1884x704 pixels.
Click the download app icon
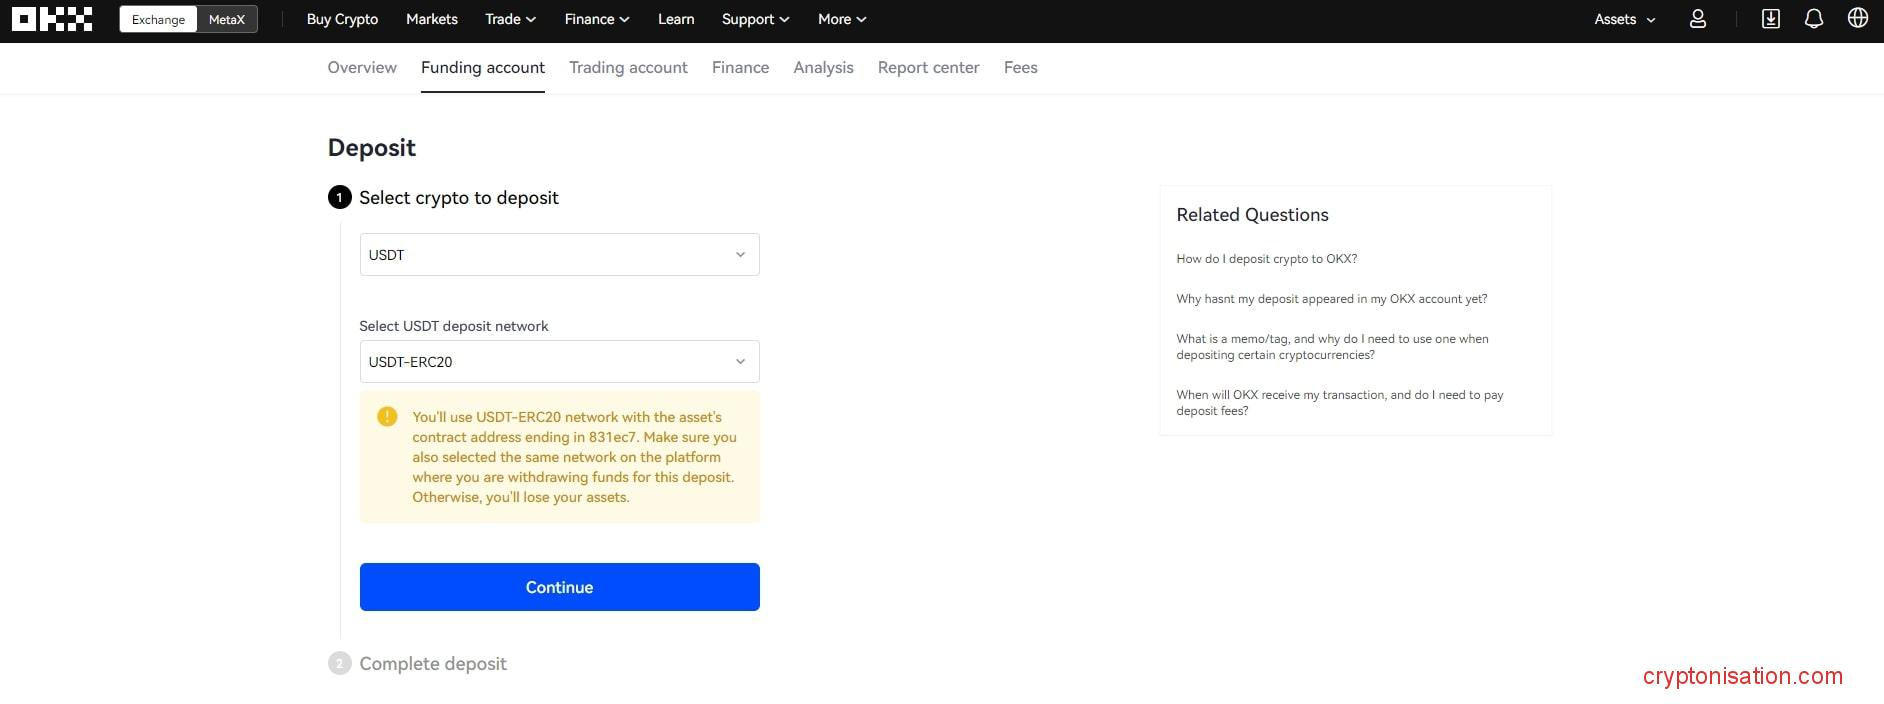pos(1770,19)
